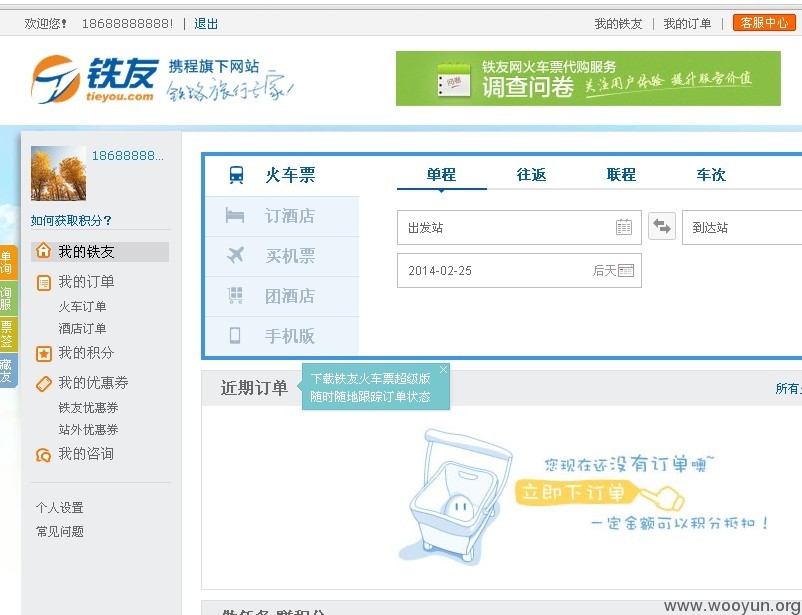802x615 pixels.
Task: Click the mobile phone icon
Action: pos(235,336)
